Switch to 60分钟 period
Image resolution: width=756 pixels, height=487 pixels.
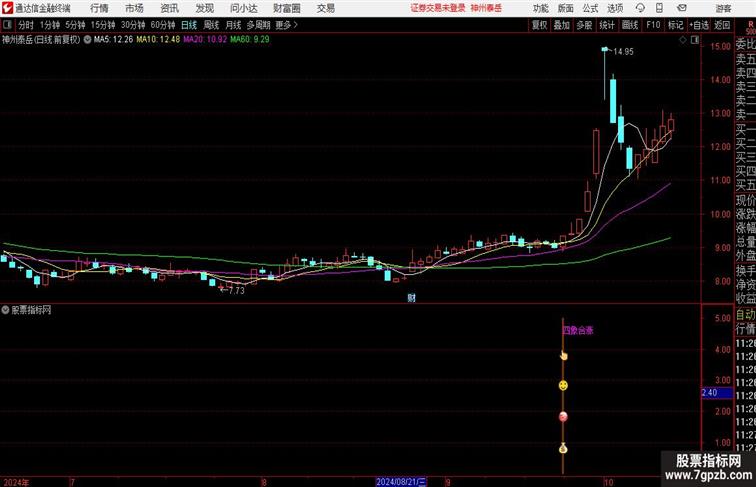point(163,25)
